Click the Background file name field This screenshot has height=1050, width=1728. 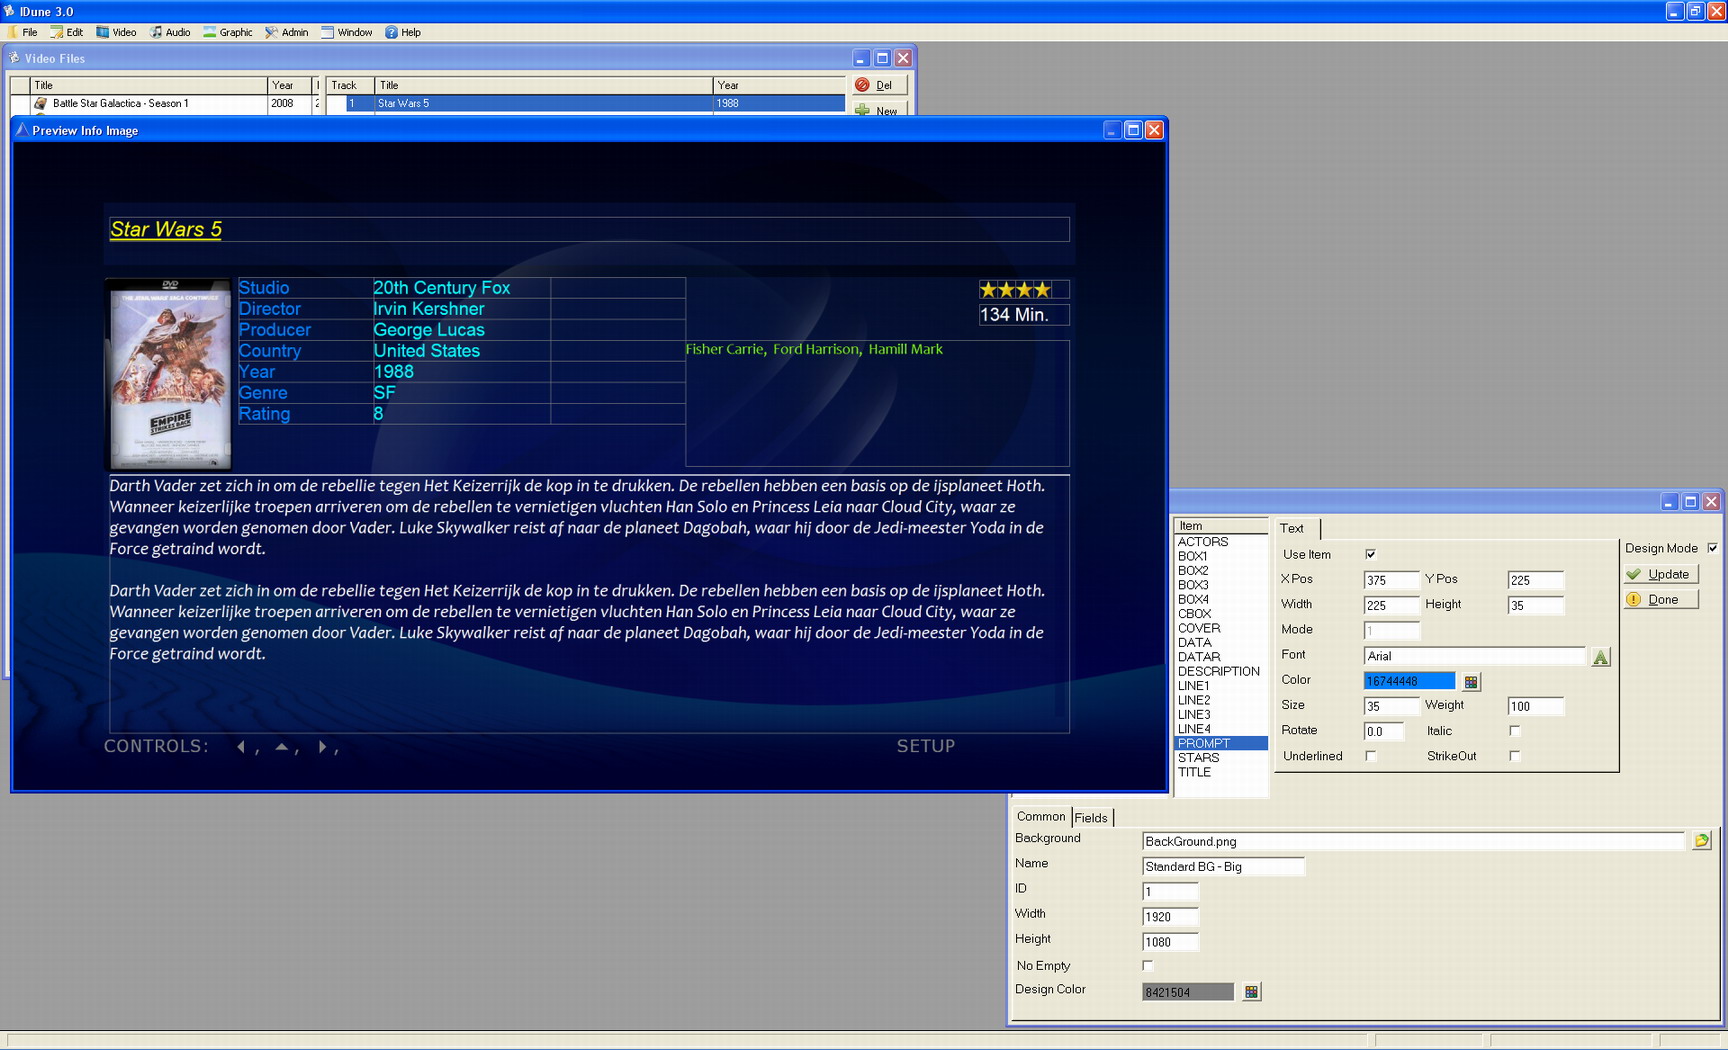1414,841
